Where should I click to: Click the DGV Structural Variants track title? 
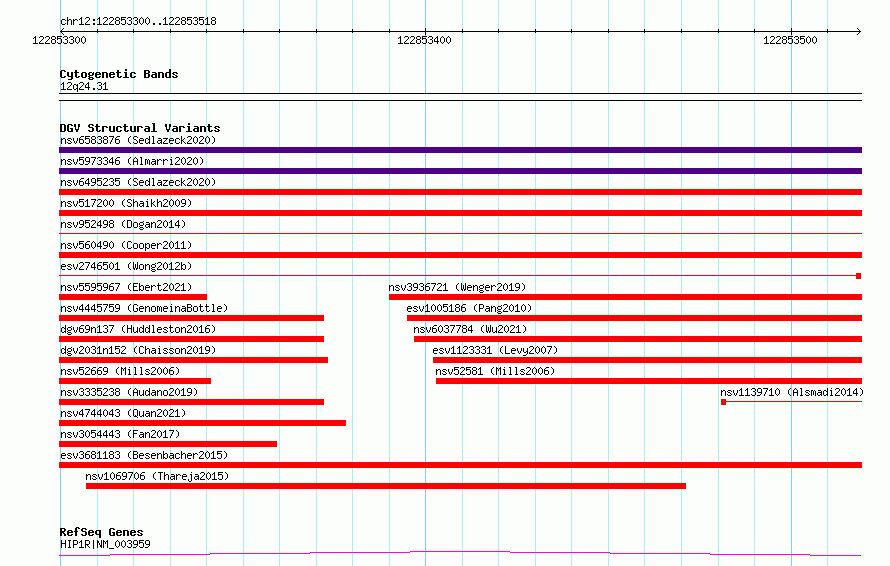click(x=140, y=128)
